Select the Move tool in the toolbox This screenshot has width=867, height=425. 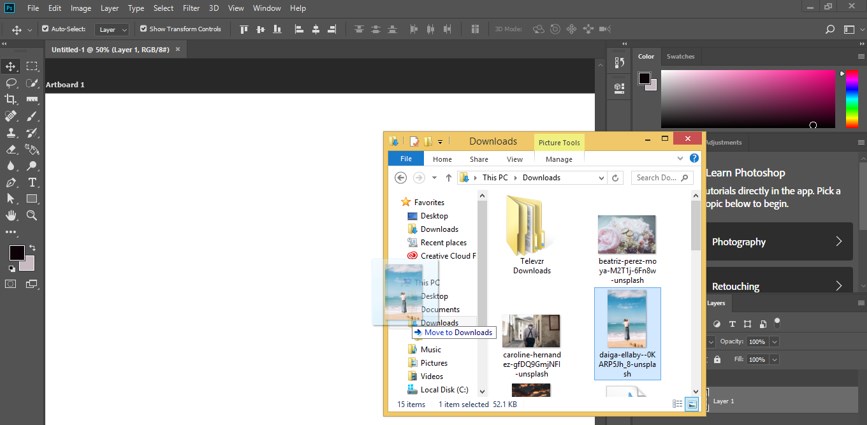[12, 66]
